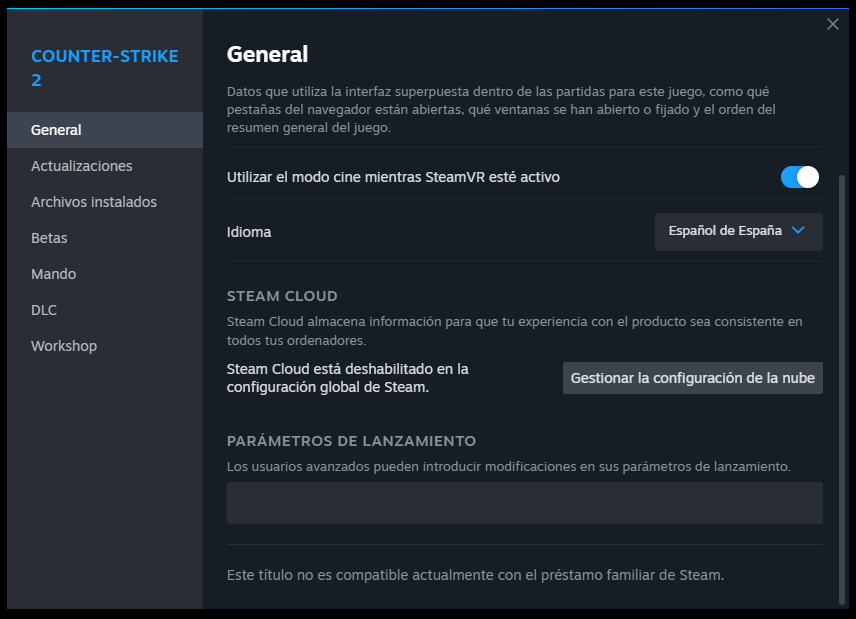The image size is (856, 619).
Task: Click inside the launch parameters field
Action: point(524,503)
